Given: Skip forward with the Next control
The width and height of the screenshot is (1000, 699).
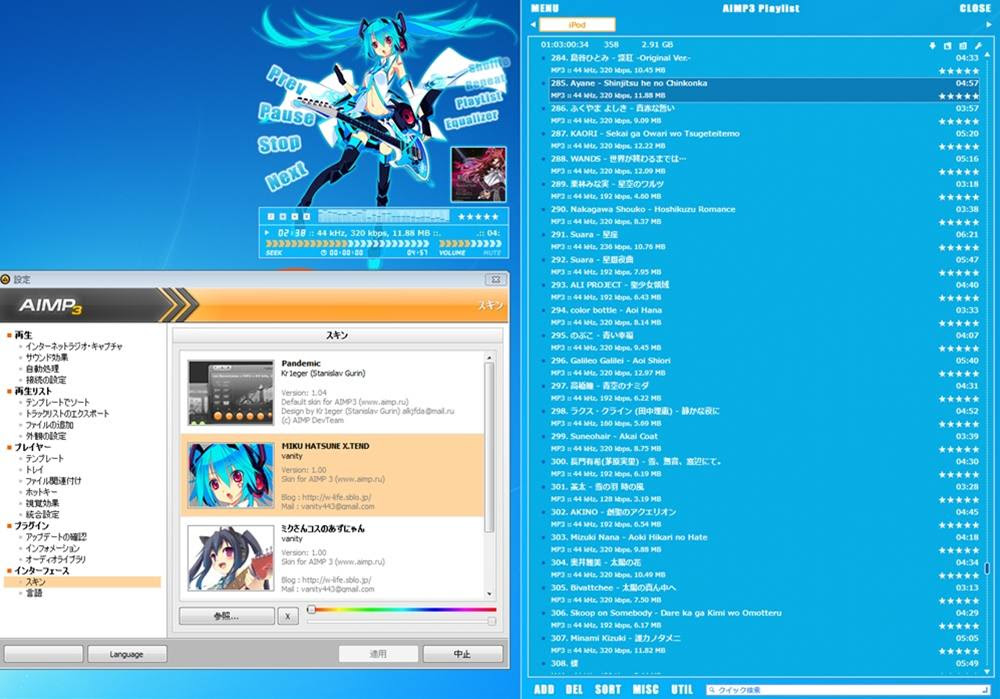Looking at the screenshot, I should tap(286, 176).
